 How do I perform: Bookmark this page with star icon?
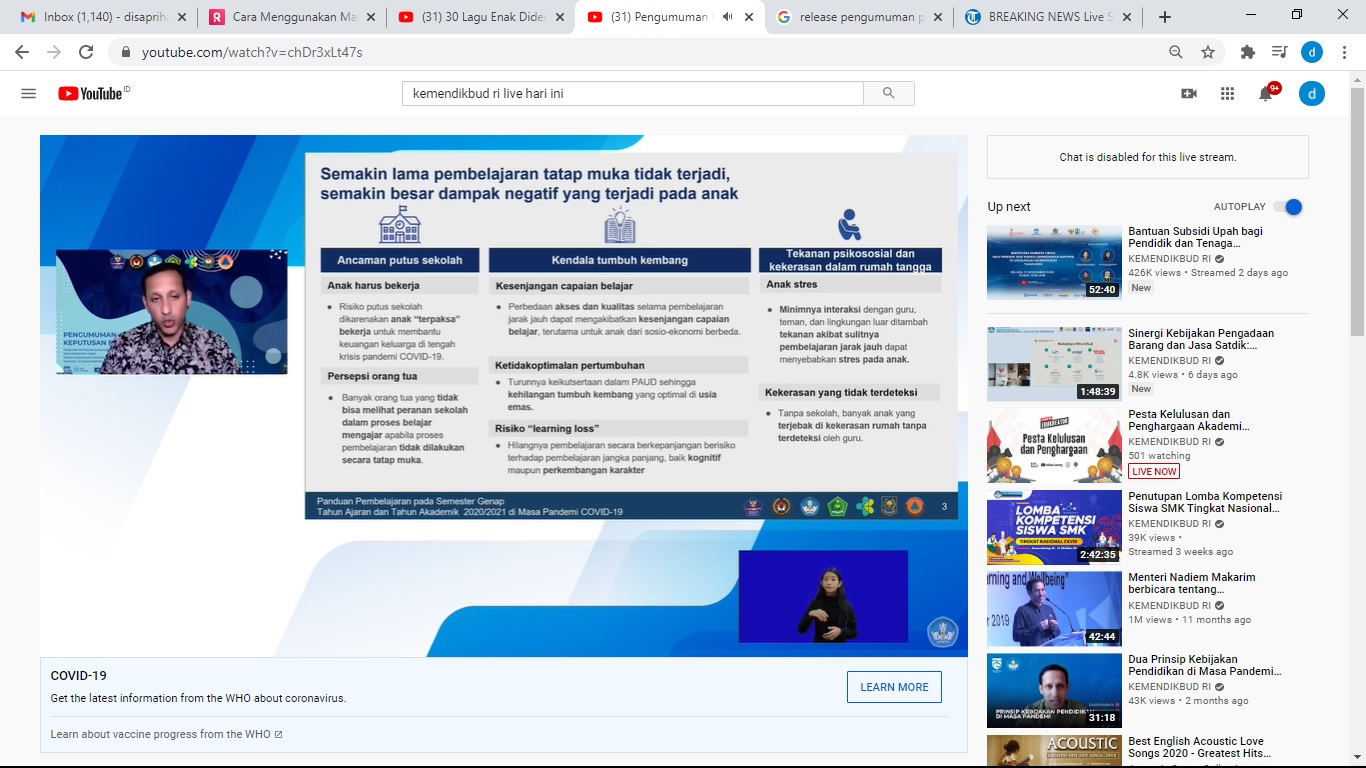pyautogui.click(x=1208, y=52)
